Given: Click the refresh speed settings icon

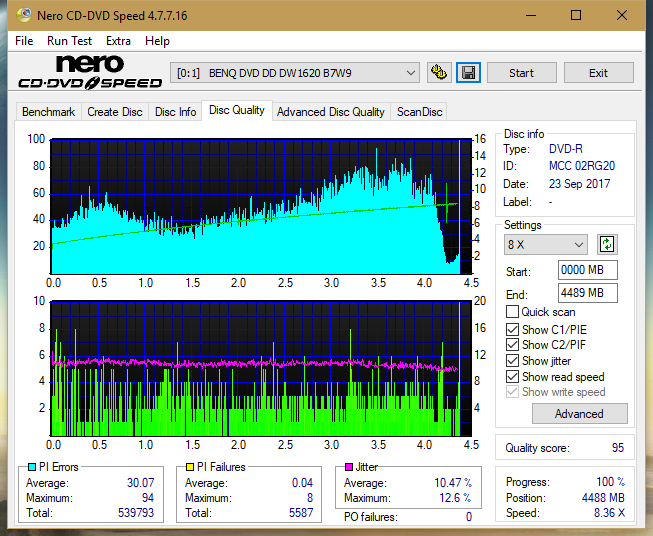Looking at the screenshot, I should coord(607,244).
